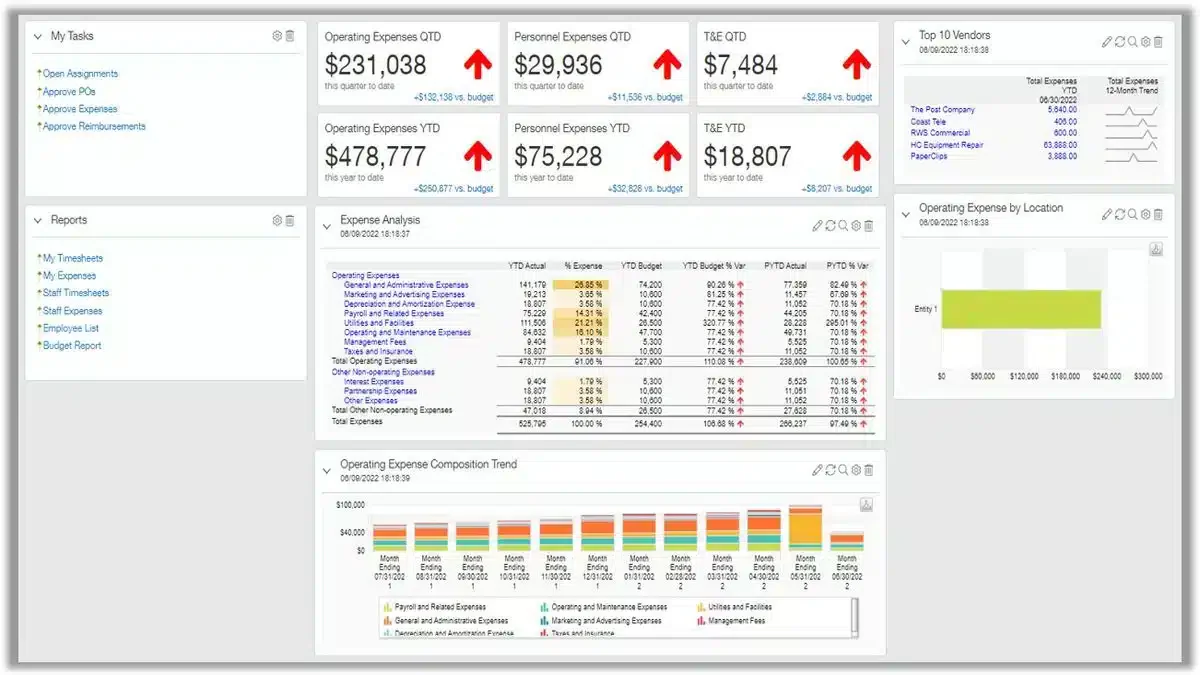1200x675 pixels.
Task: Open My Timesheets report
Action: [x=72, y=258]
